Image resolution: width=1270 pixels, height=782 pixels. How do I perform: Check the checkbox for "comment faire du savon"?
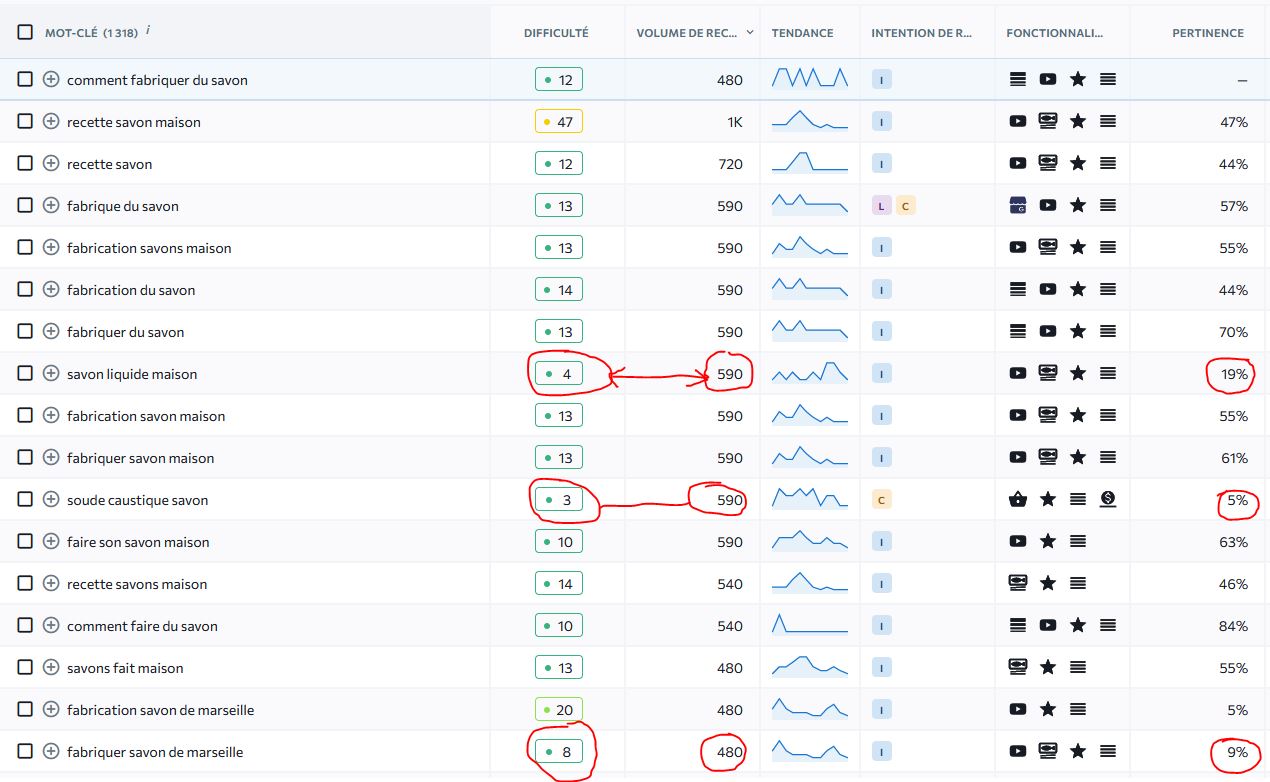[25, 625]
